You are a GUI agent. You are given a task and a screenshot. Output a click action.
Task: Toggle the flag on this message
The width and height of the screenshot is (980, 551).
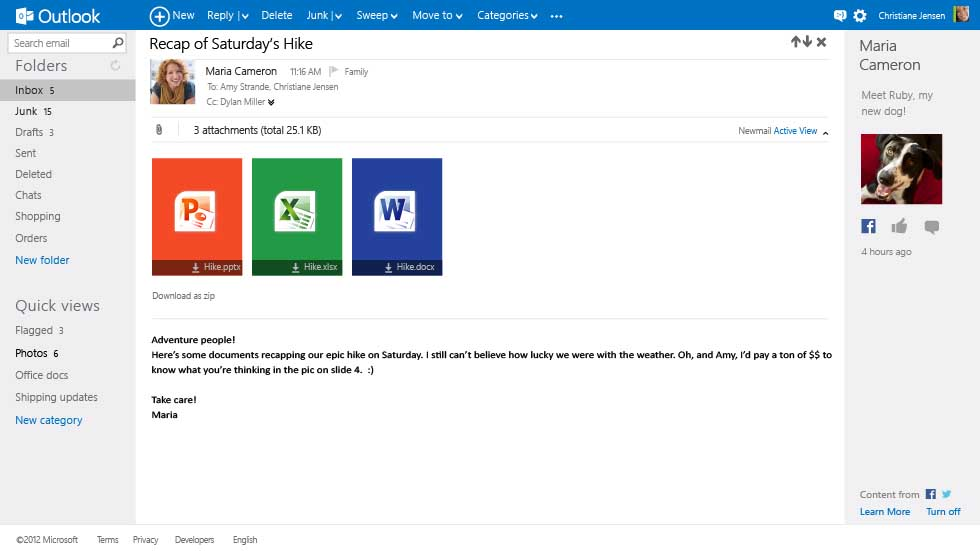coord(334,72)
